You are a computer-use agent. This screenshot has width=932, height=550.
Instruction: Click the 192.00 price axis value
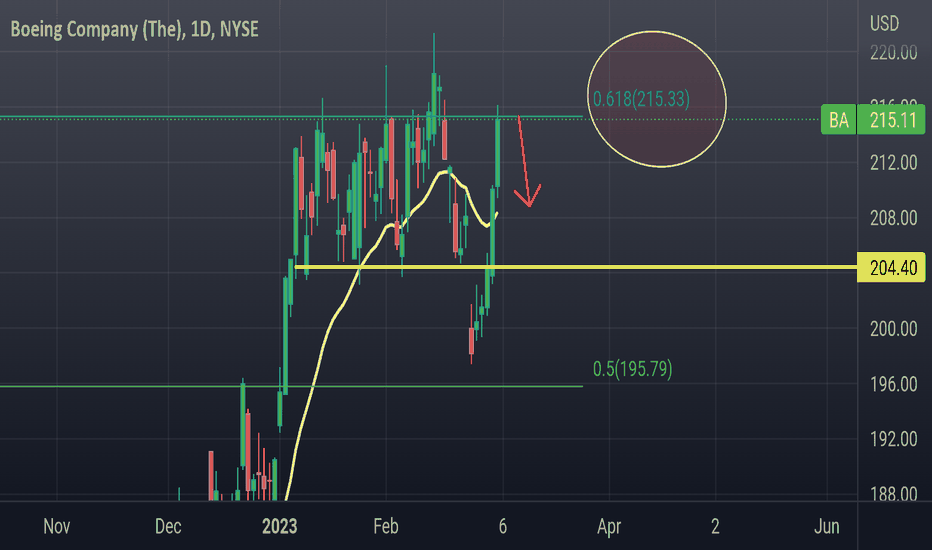click(x=893, y=439)
